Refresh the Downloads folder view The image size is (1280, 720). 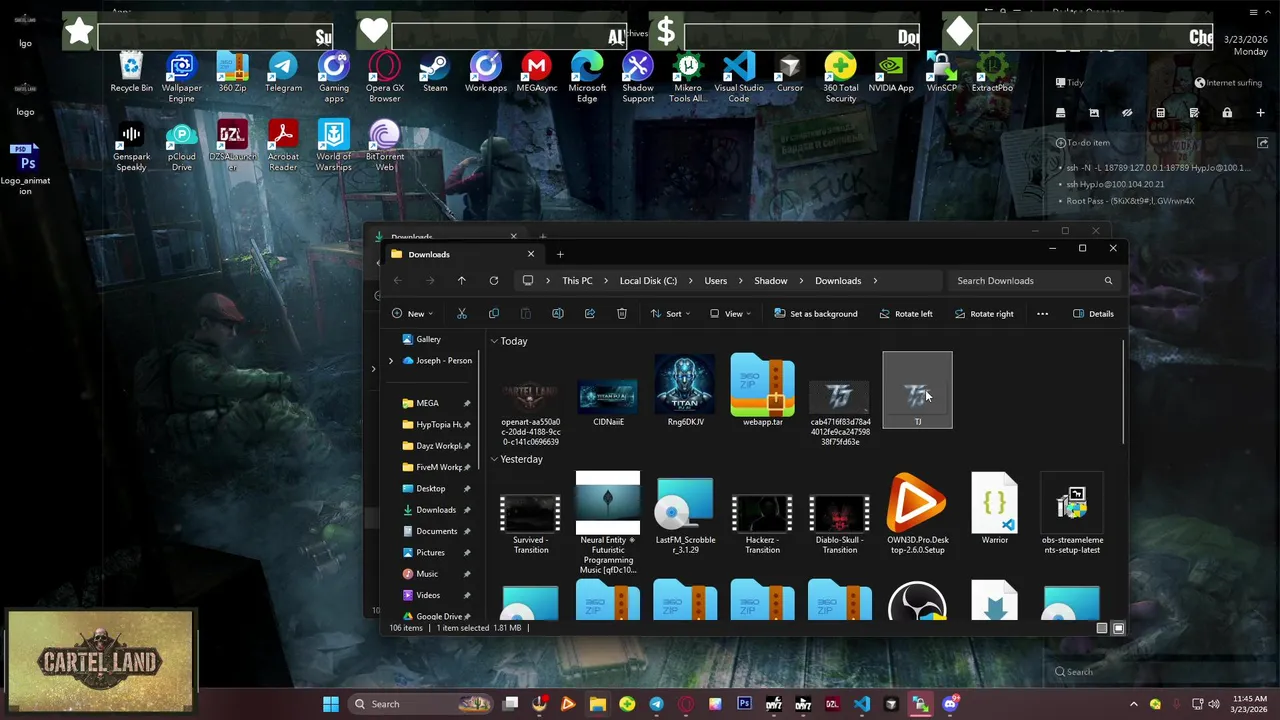pyautogui.click(x=494, y=281)
